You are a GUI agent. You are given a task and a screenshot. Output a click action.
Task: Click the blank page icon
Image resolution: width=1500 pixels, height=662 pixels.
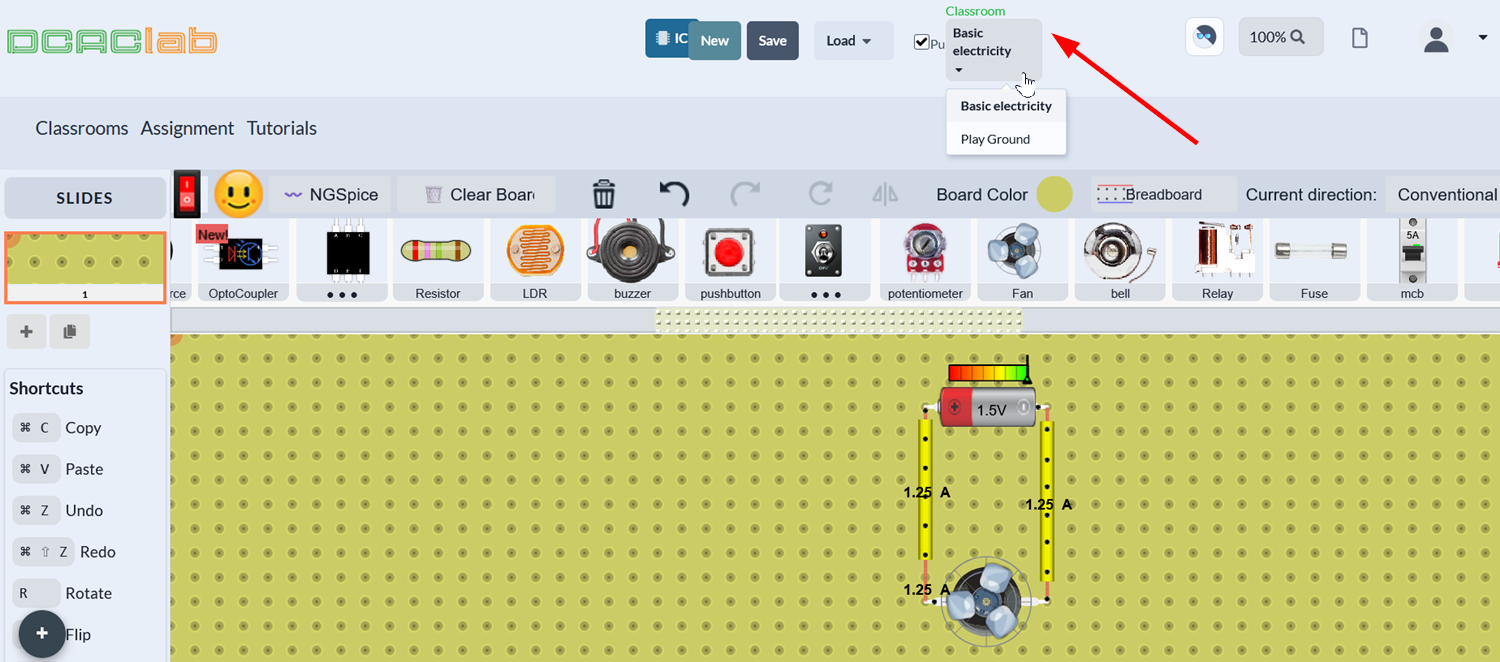click(x=1359, y=38)
